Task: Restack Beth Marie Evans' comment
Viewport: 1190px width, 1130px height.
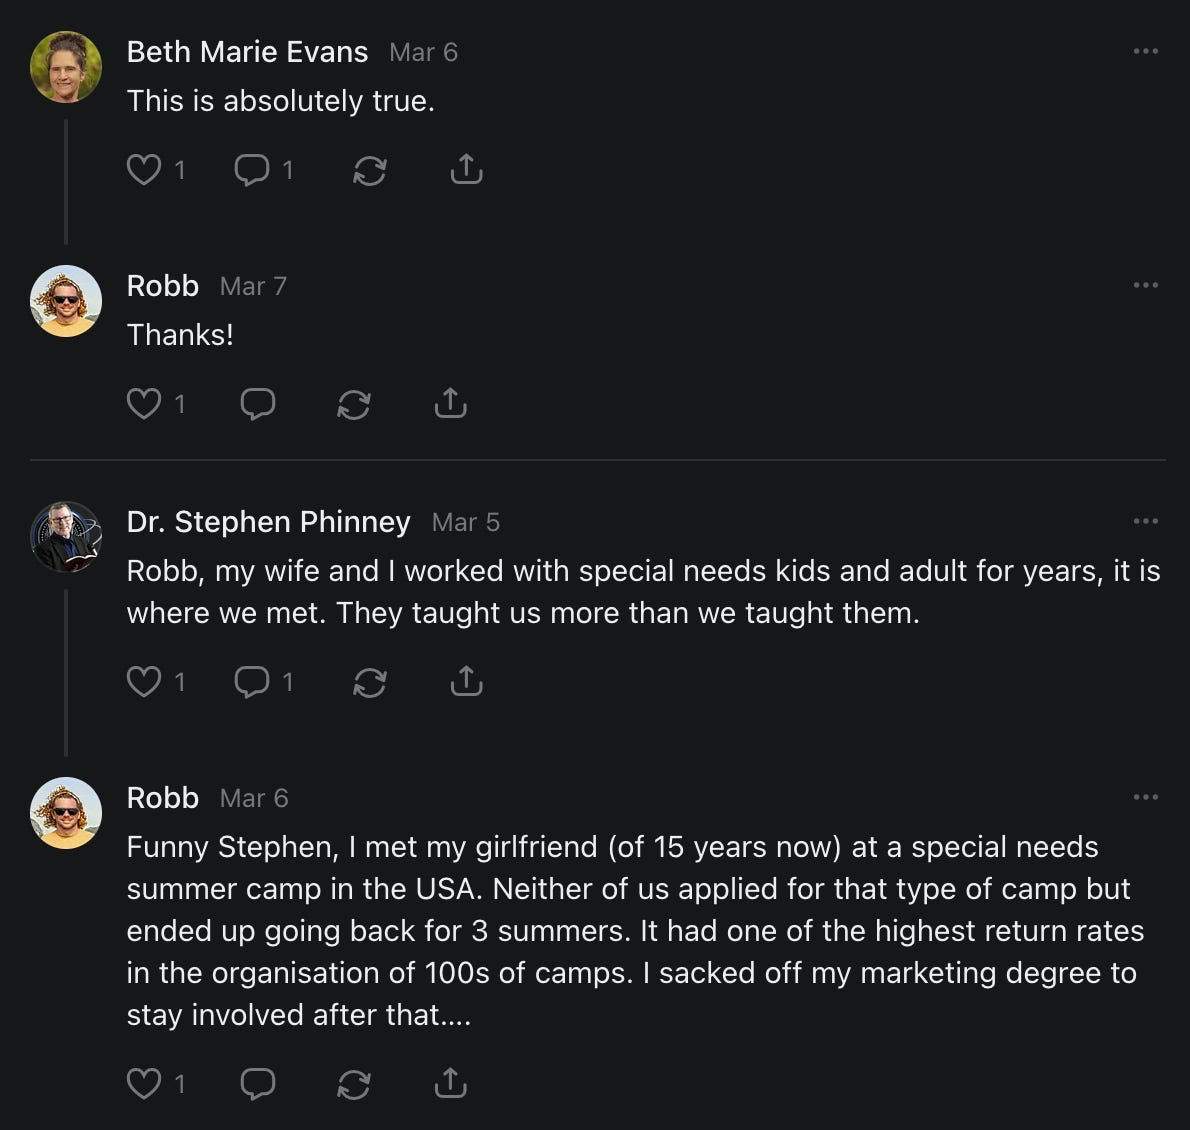Action: pos(369,171)
